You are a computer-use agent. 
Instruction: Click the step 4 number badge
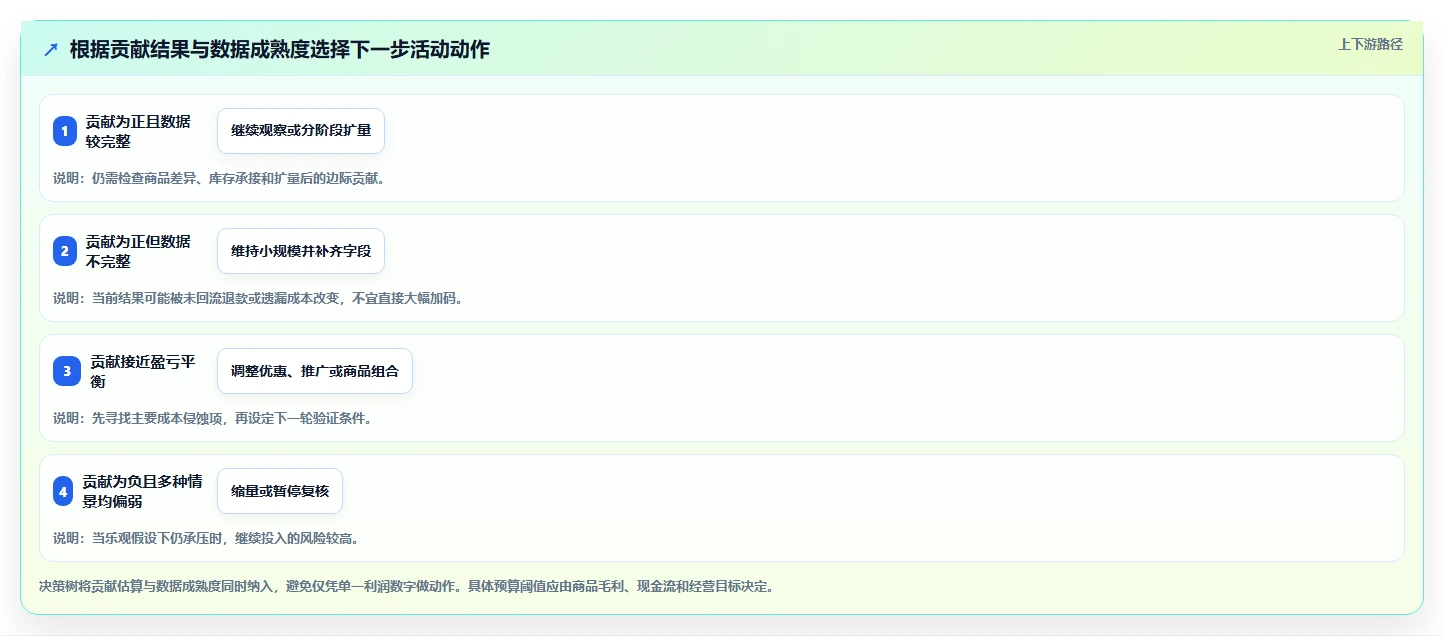click(x=63, y=491)
